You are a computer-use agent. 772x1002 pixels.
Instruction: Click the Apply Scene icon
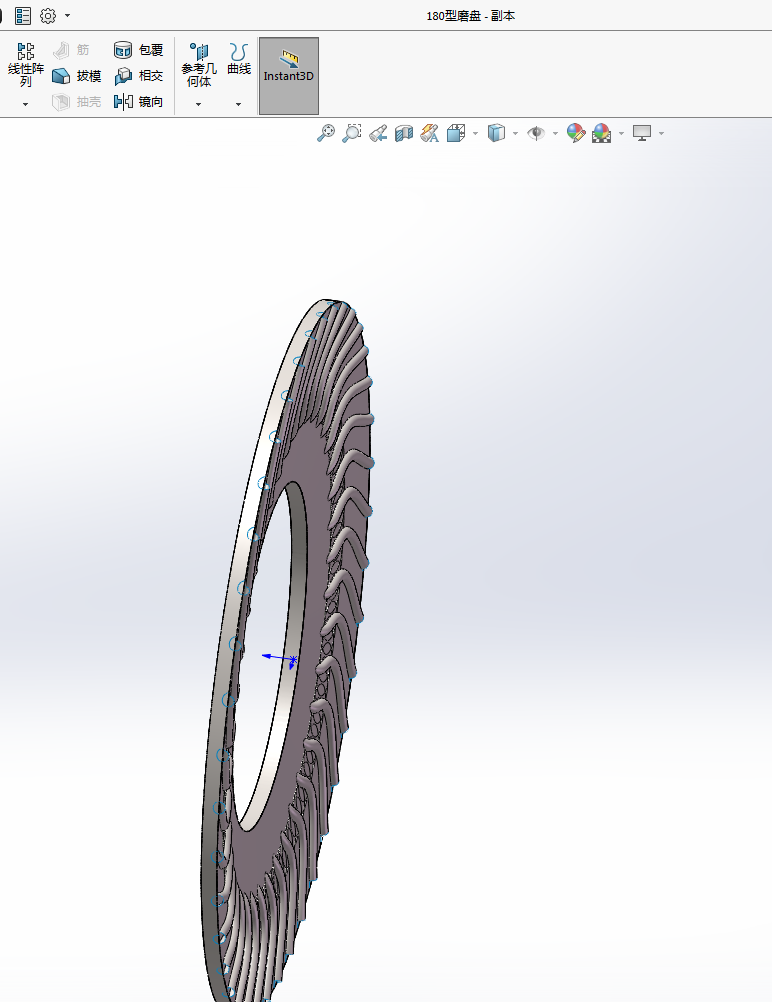pos(601,133)
